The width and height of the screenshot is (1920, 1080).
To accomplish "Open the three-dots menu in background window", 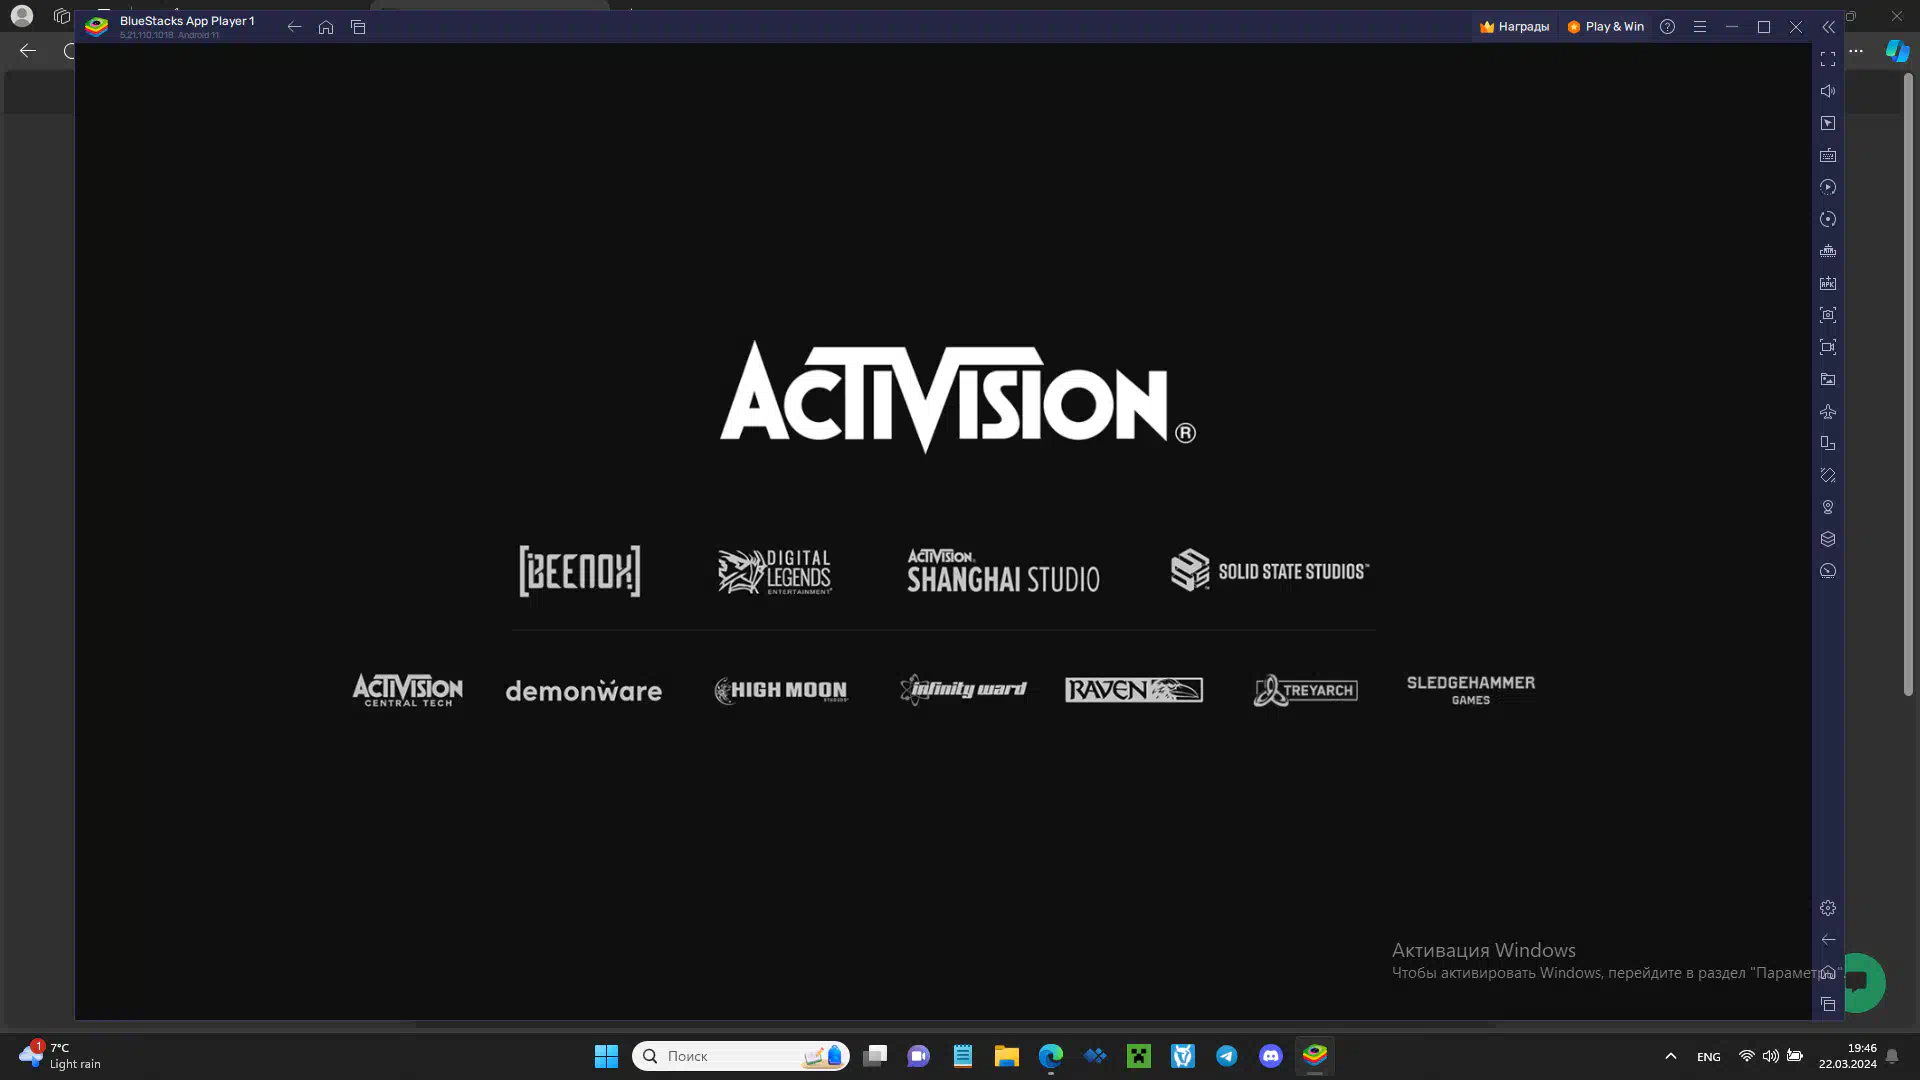I will point(1857,51).
